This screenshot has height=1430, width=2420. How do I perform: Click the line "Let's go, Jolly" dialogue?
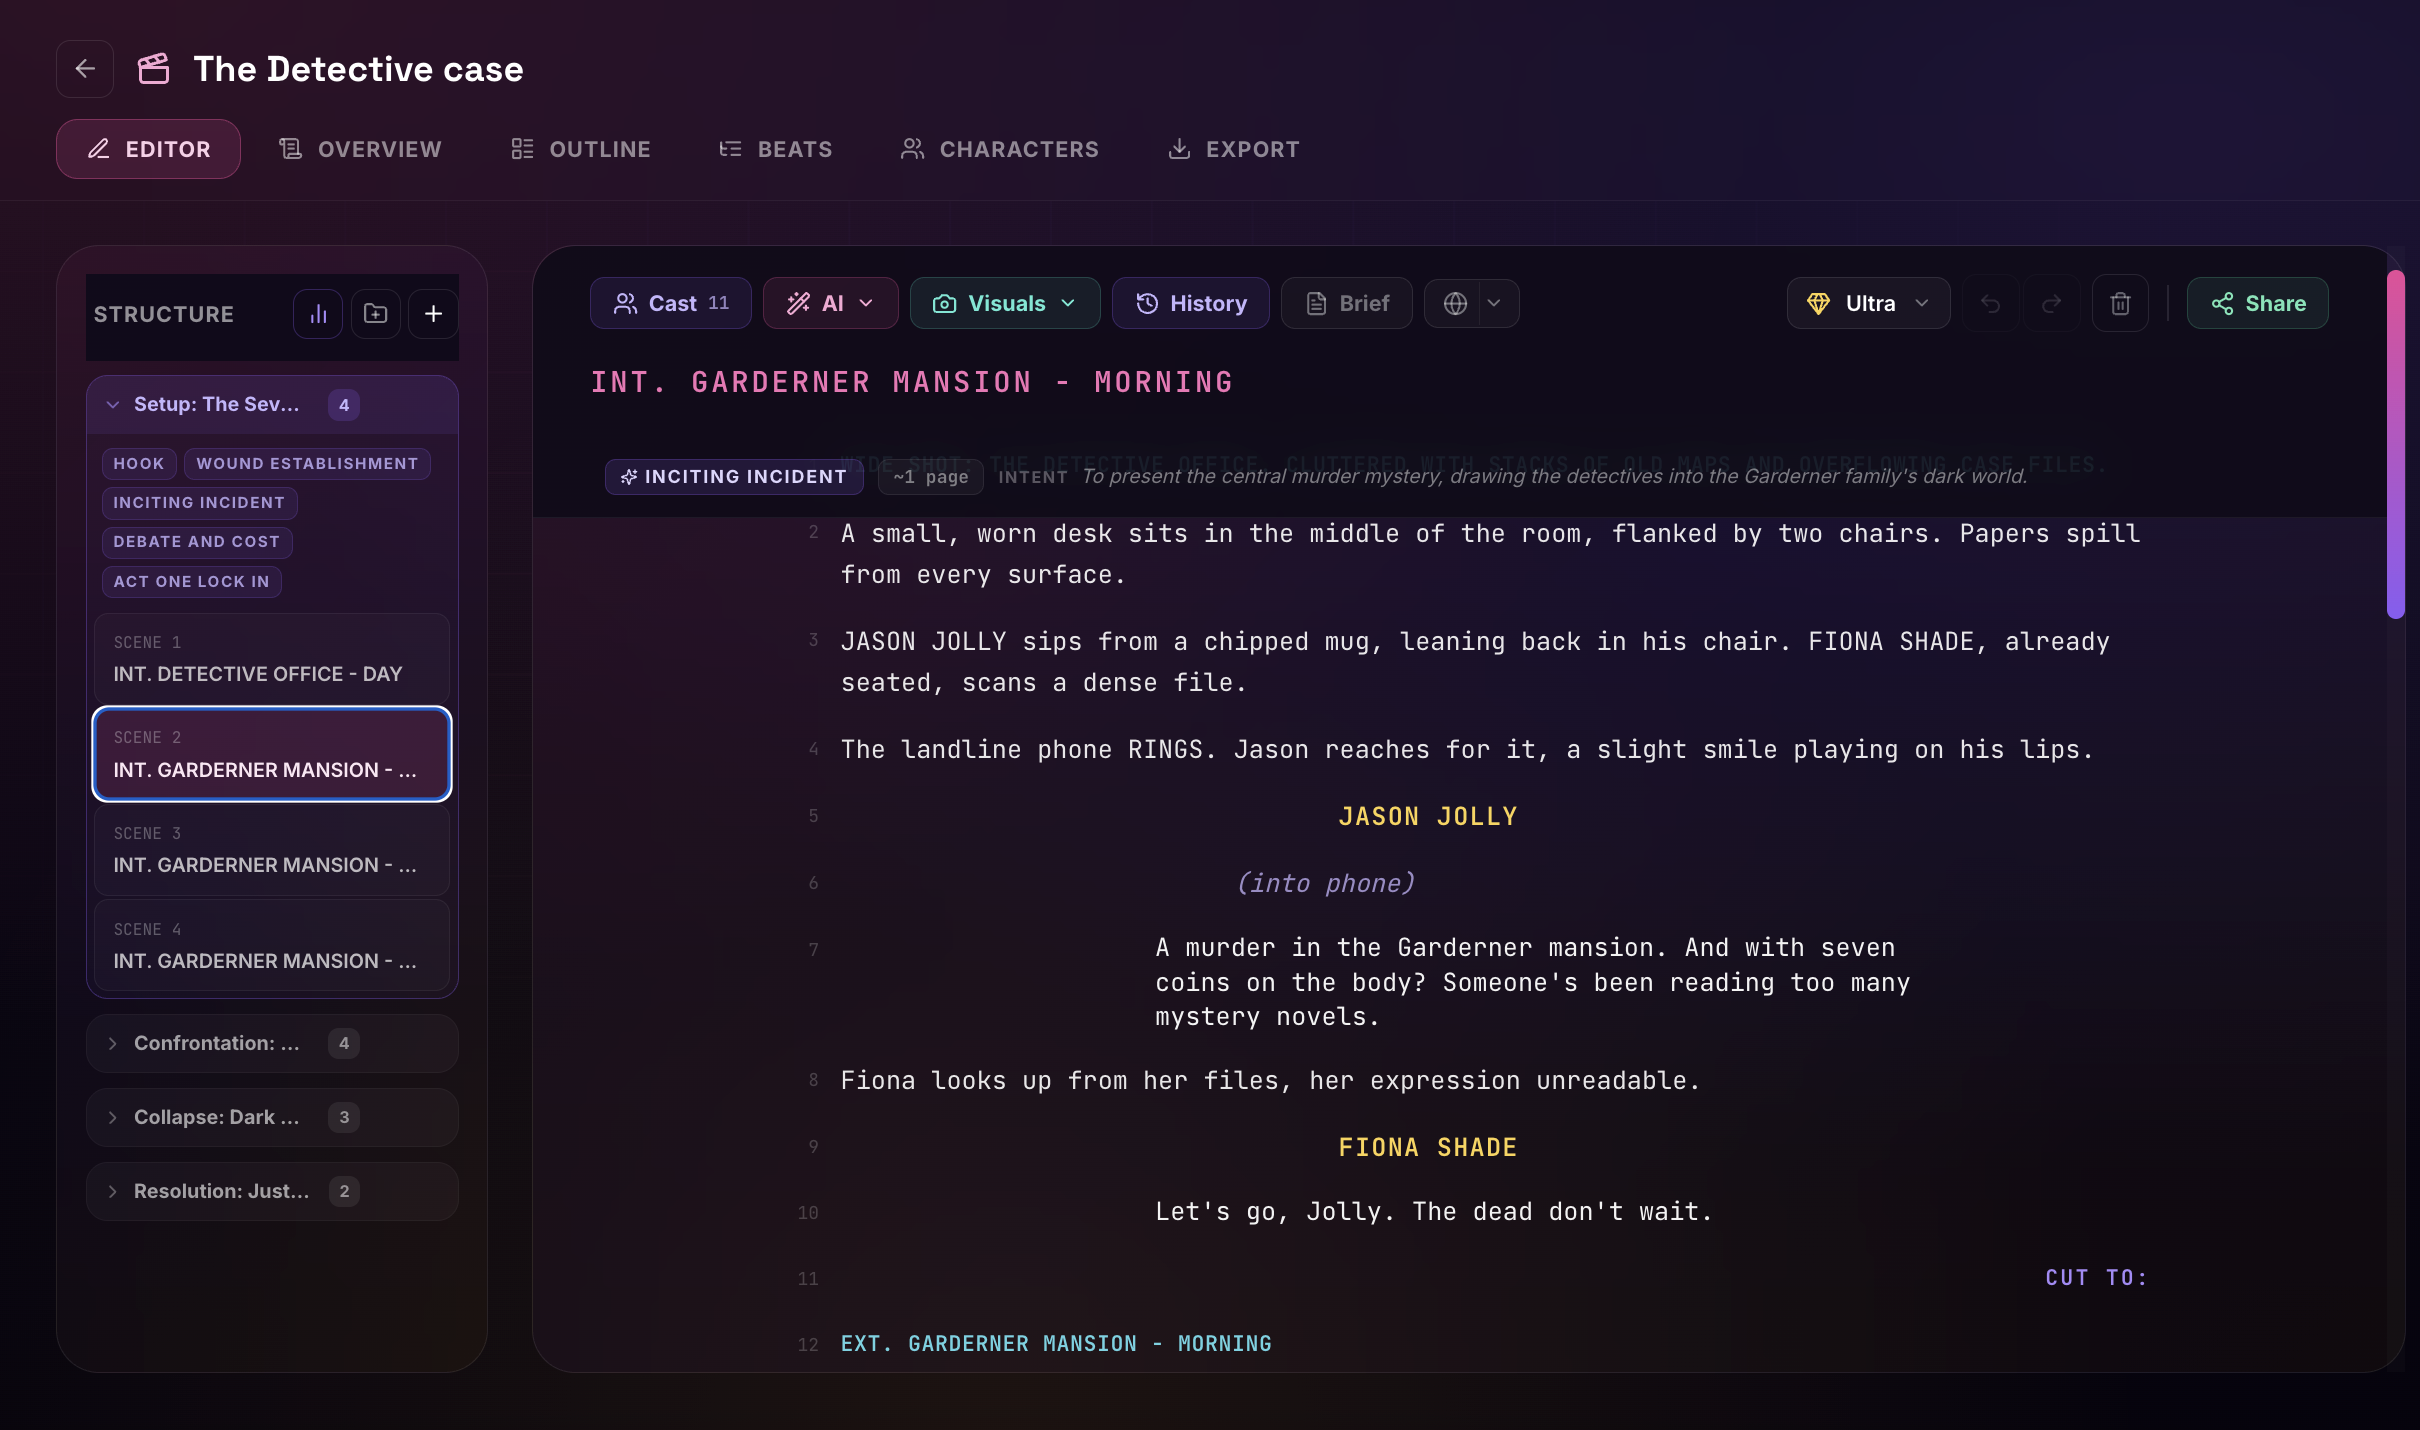[1434, 1212]
